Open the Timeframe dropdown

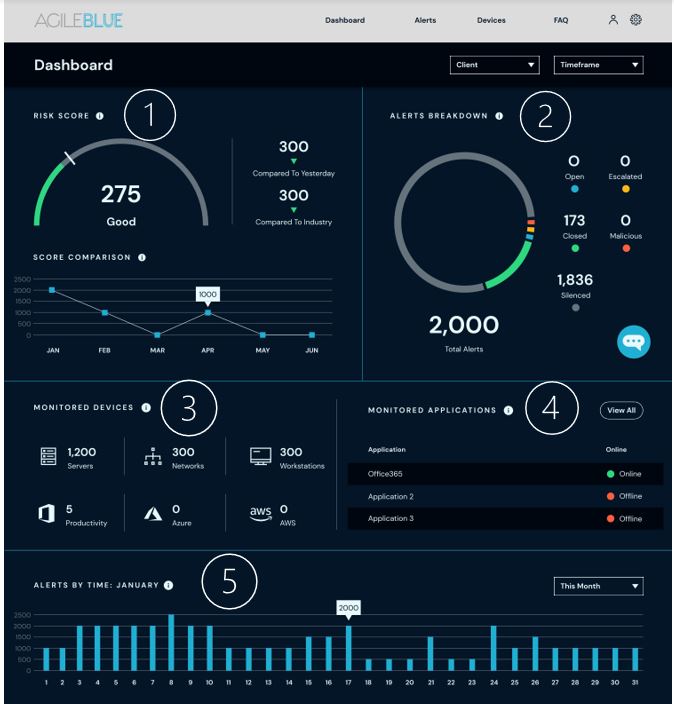coord(599,65)
